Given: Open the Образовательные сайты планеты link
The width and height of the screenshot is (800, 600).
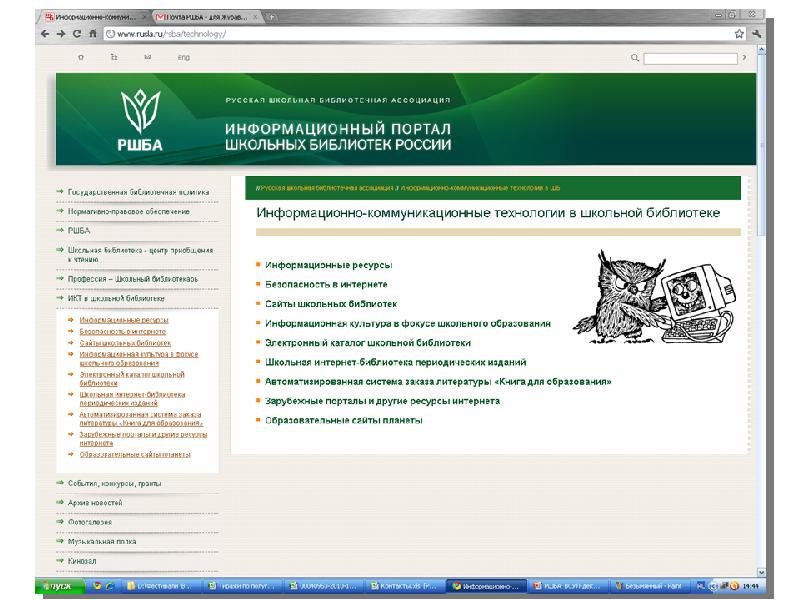Looking at the screenshot, I should coord(344,420).
